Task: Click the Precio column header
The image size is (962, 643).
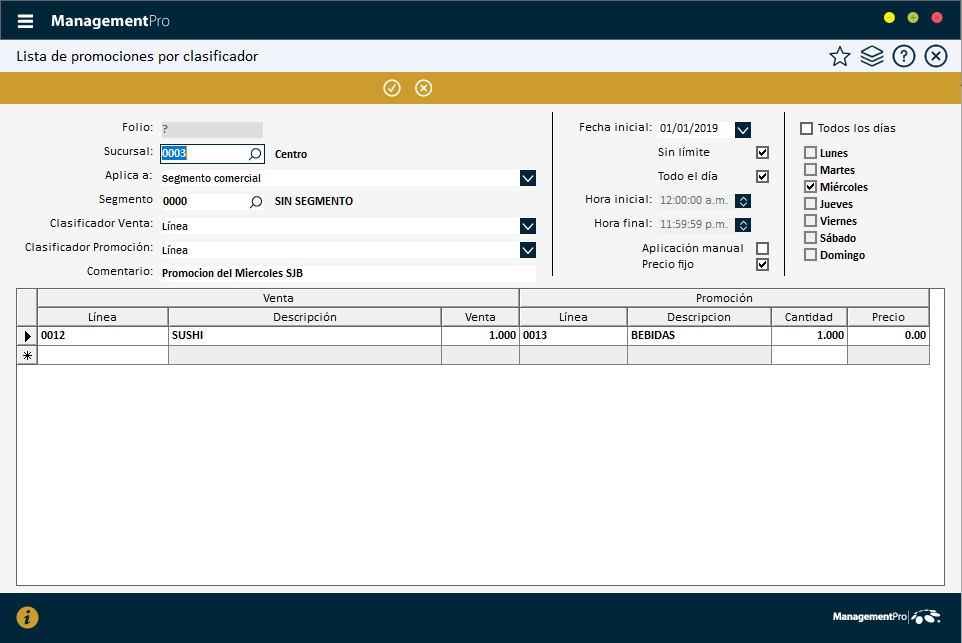Action: click(888, 317)
